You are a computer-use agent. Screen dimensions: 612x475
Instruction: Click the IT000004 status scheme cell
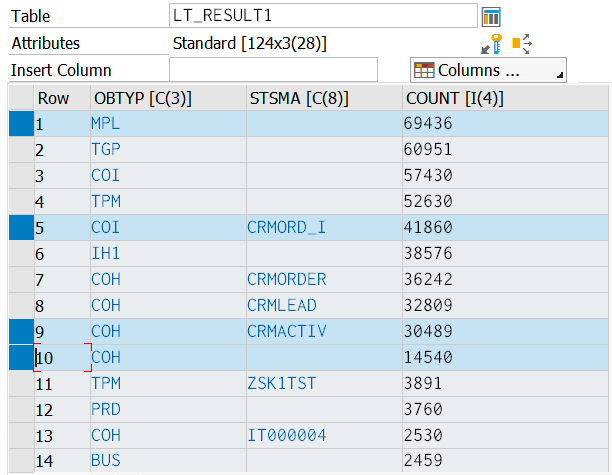click(x=324, y=435)
